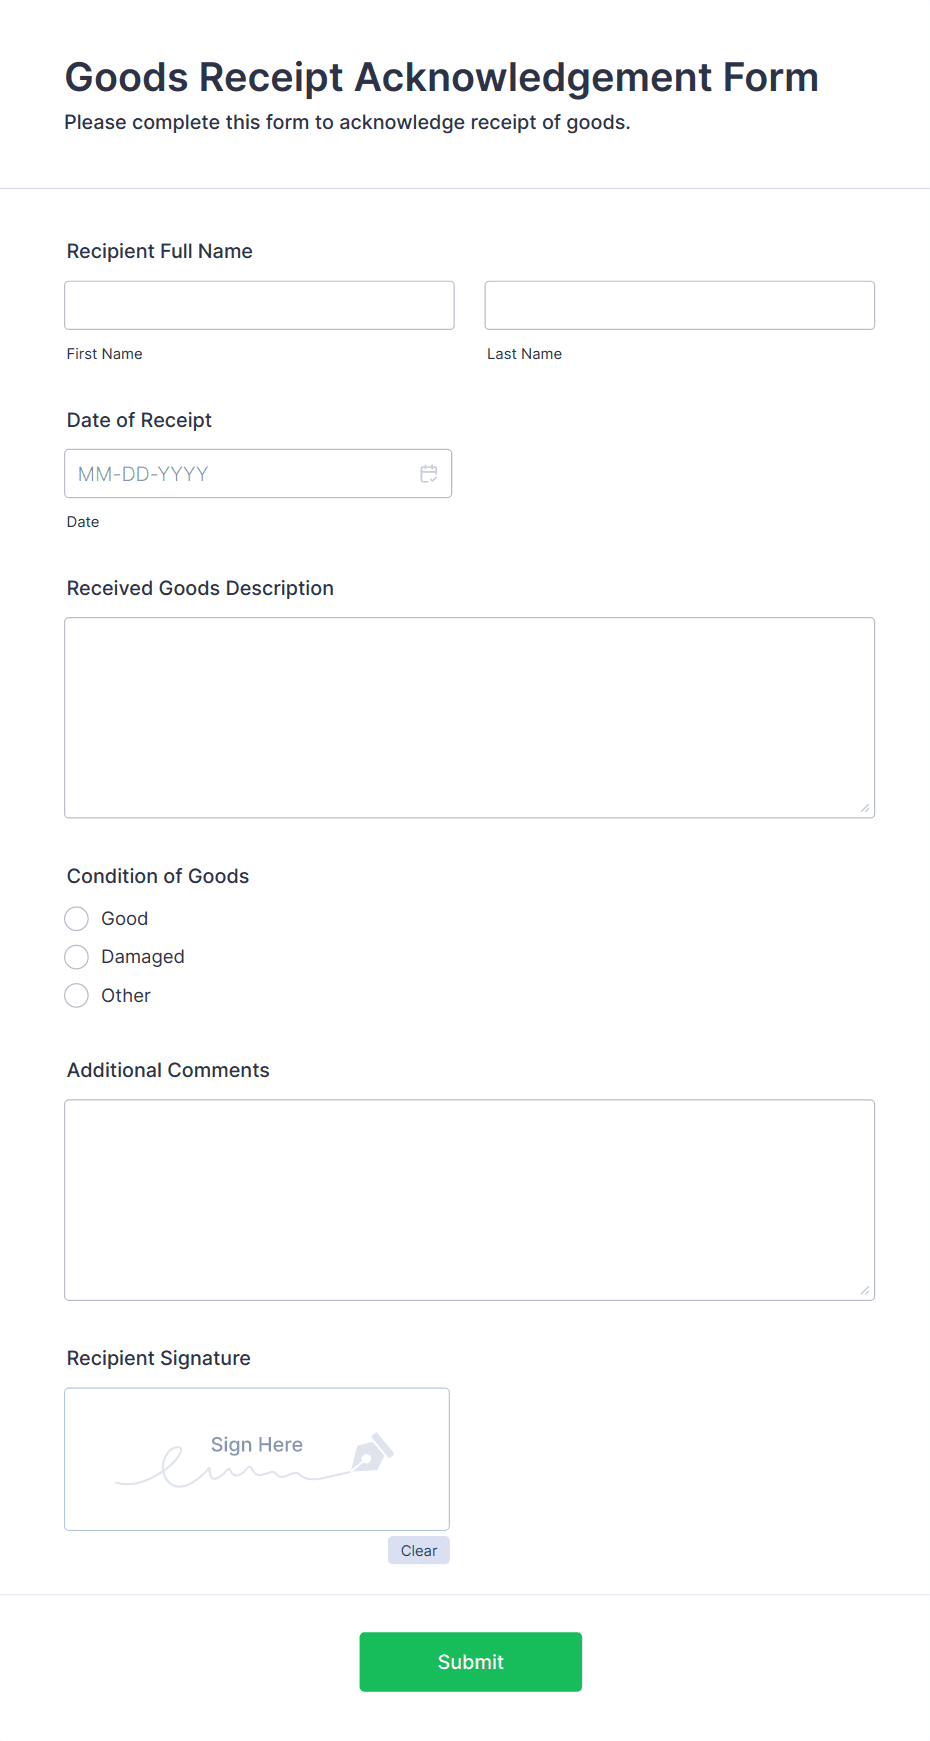The height and width of the screenshot is (1741, 930).
Task: Open the calendar date picker icon
Action: point(429,474)
